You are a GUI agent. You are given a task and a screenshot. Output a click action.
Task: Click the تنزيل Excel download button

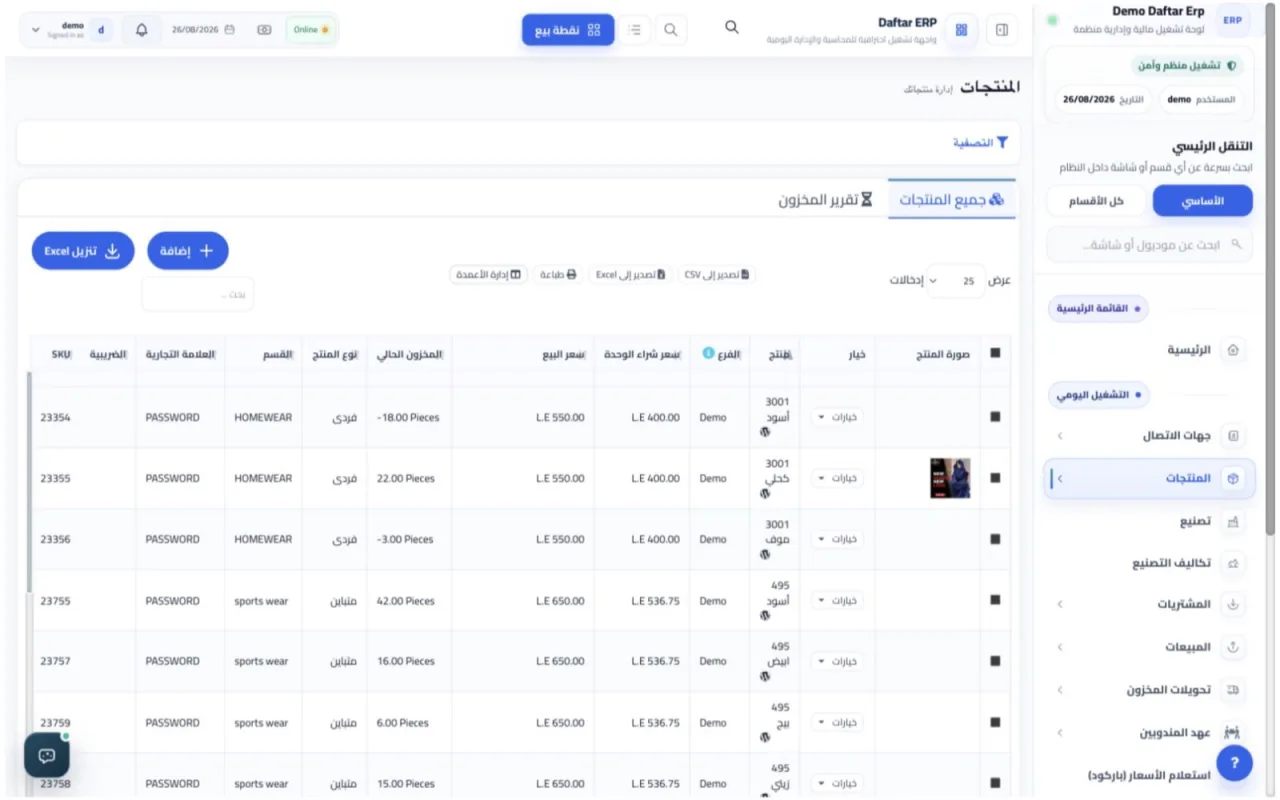(x=83, y=251)
